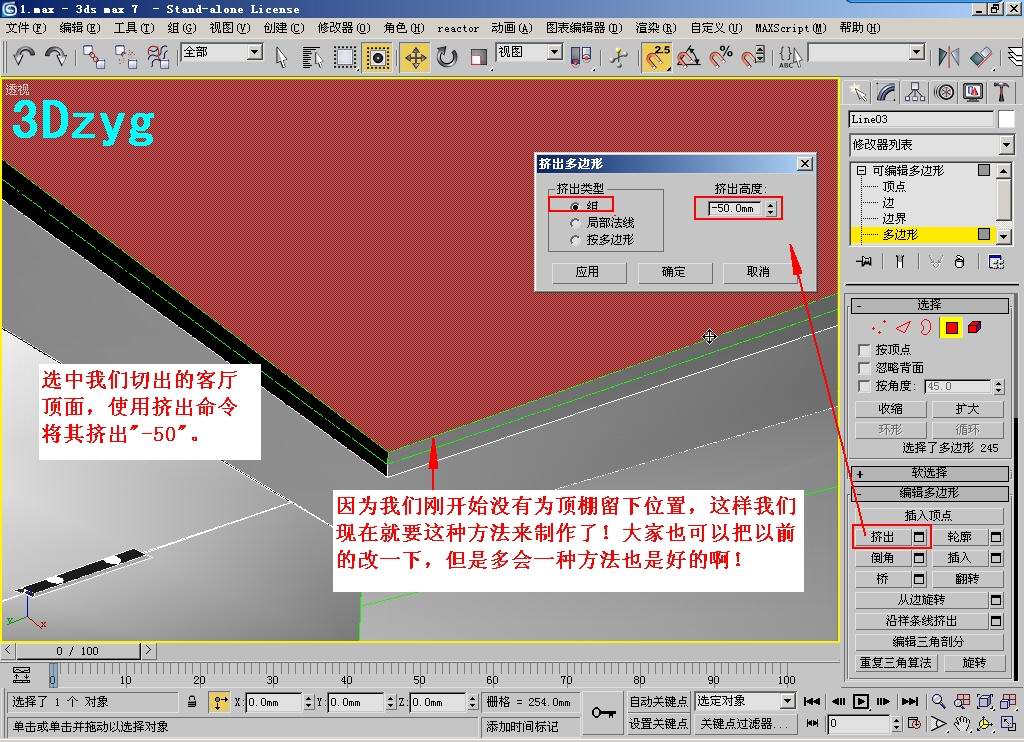Click the 挤出高度 value field

[734, 208]
